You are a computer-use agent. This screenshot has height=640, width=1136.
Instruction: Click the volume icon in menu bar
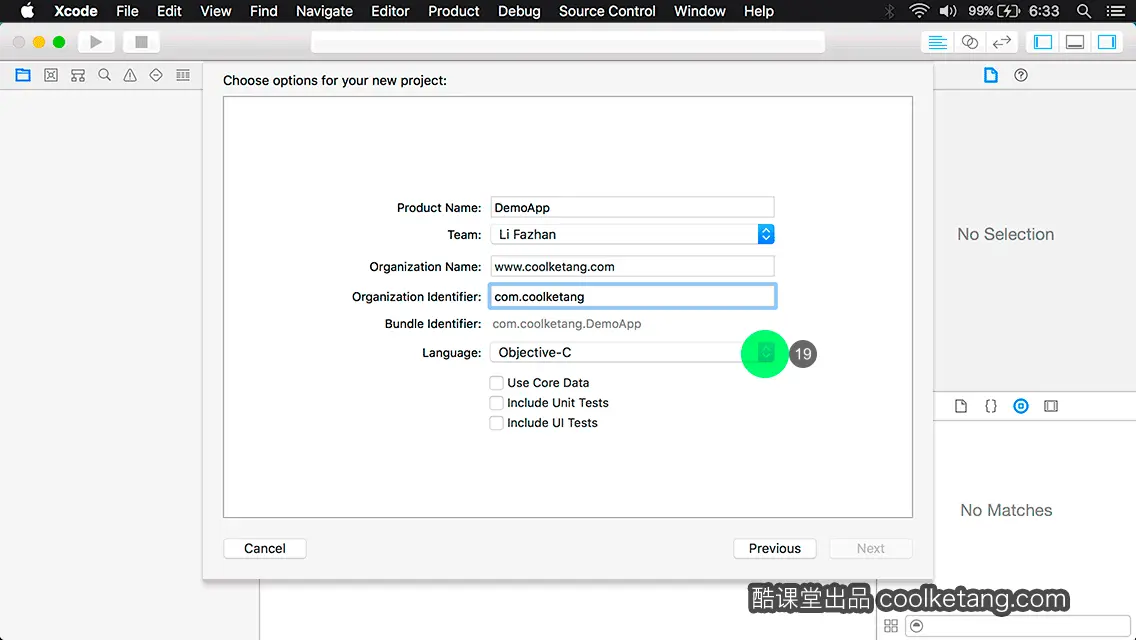(x=948, y=11)
